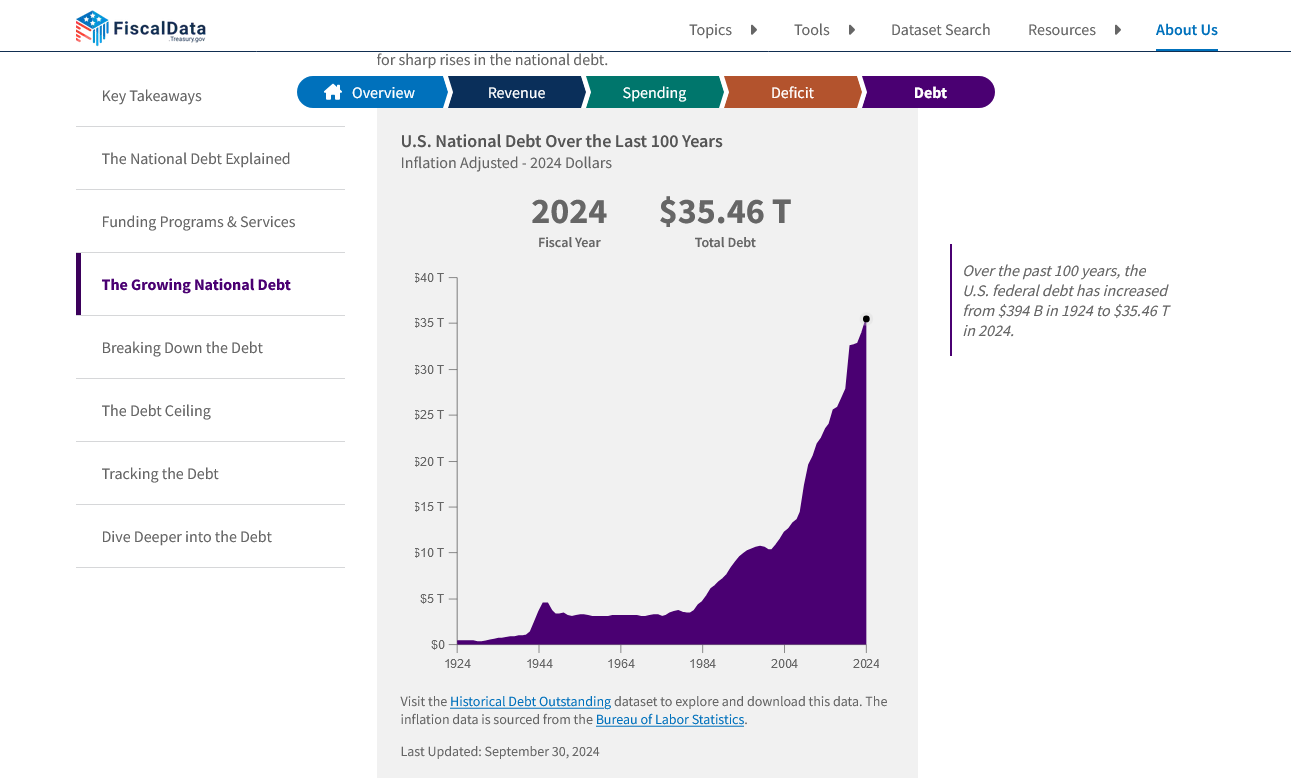Viewport: 1291px width, 778px height.
Task: Jump to The Debt Ceiling section
Action: coord(156,411)
